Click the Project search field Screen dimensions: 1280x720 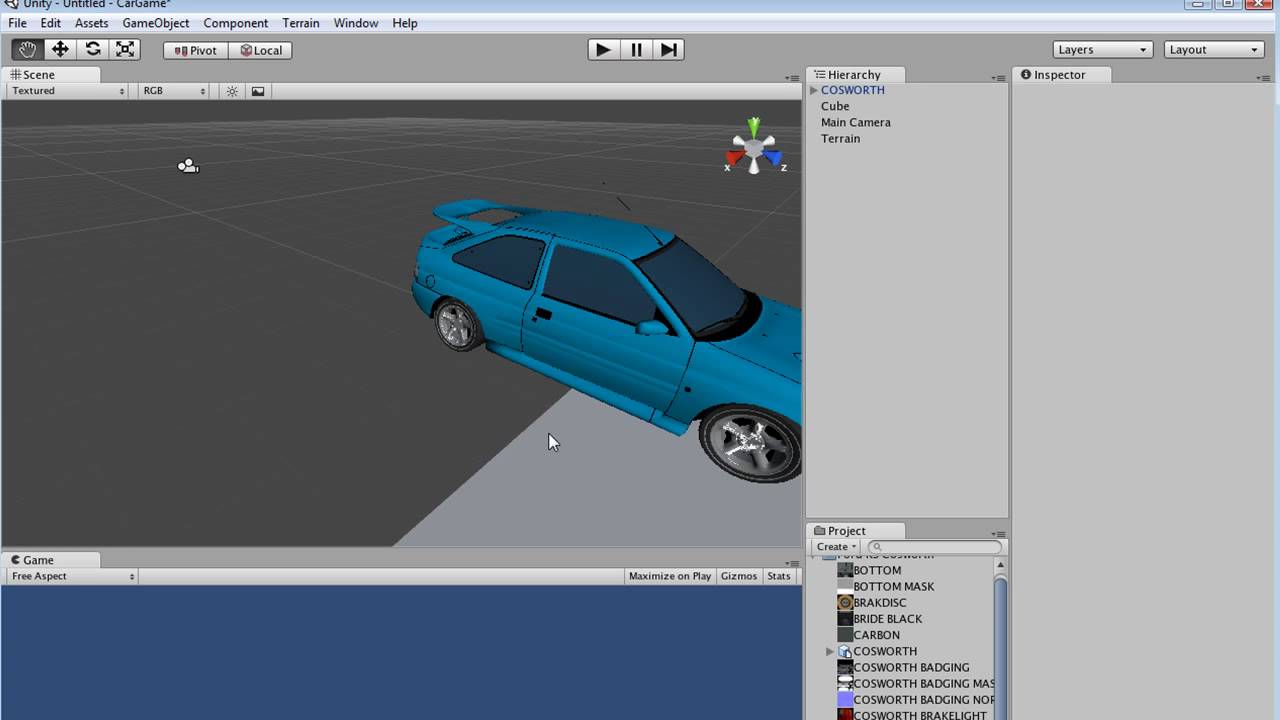935,547
